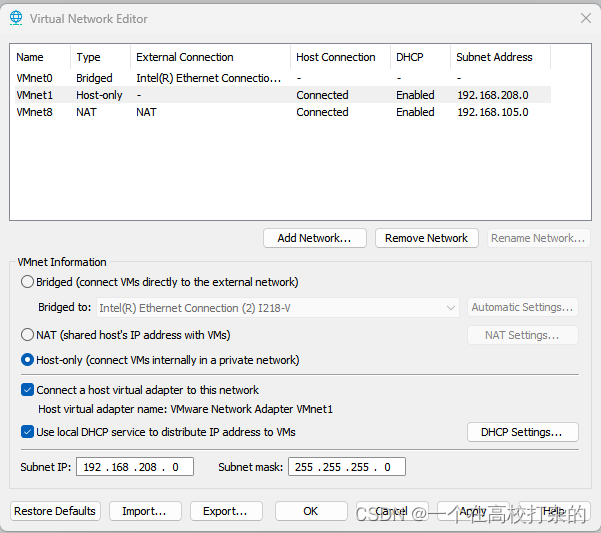Viewport: 601px width, 533px height.
Task: Click inside the Subnet IP field
Action: (x=135, y=467)
